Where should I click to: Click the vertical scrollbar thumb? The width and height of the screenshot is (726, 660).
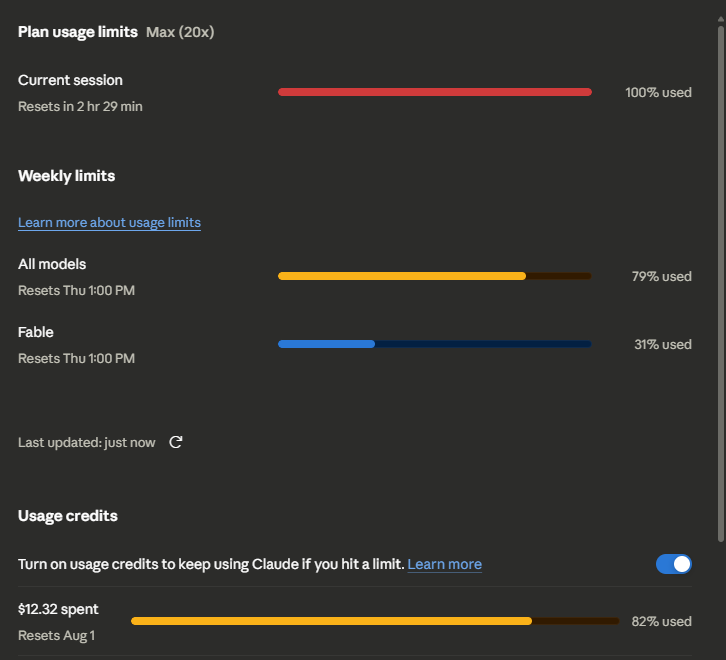pyautogui.click(x=720, y=283)
